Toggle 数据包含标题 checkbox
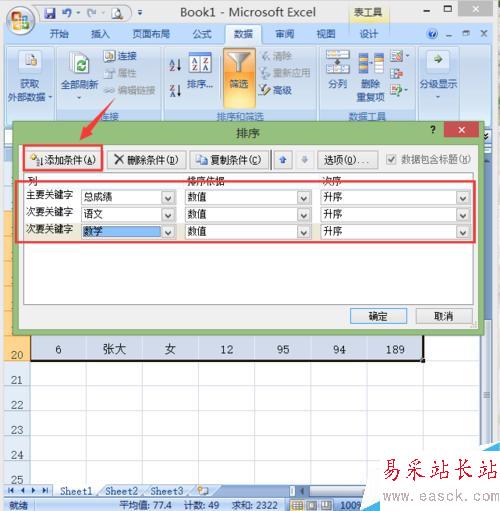The height and width of the screenshot is (511, 500). [x=391, y=159]
